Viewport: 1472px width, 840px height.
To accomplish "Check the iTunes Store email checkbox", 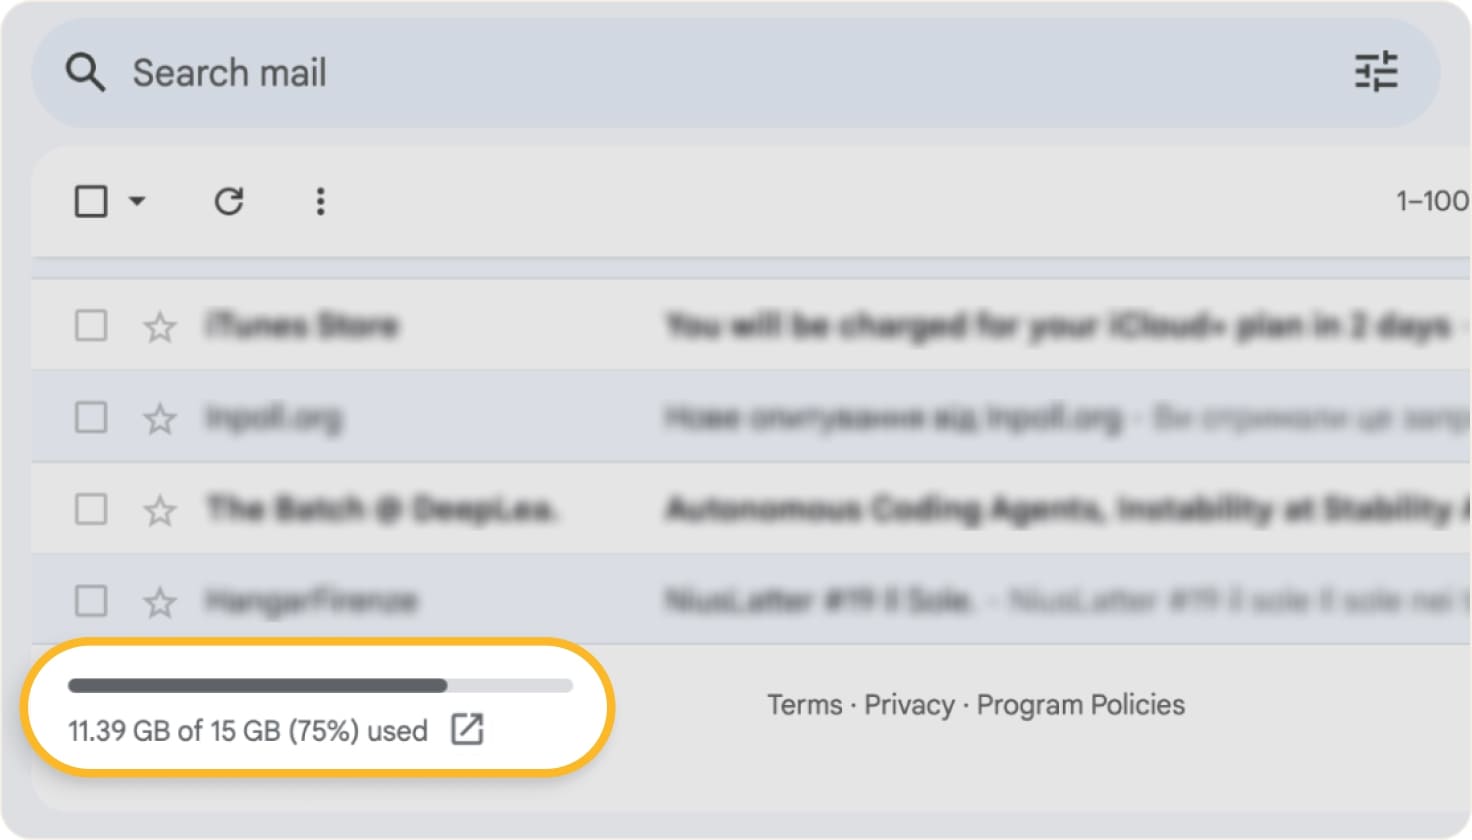I will coord(91,325).
